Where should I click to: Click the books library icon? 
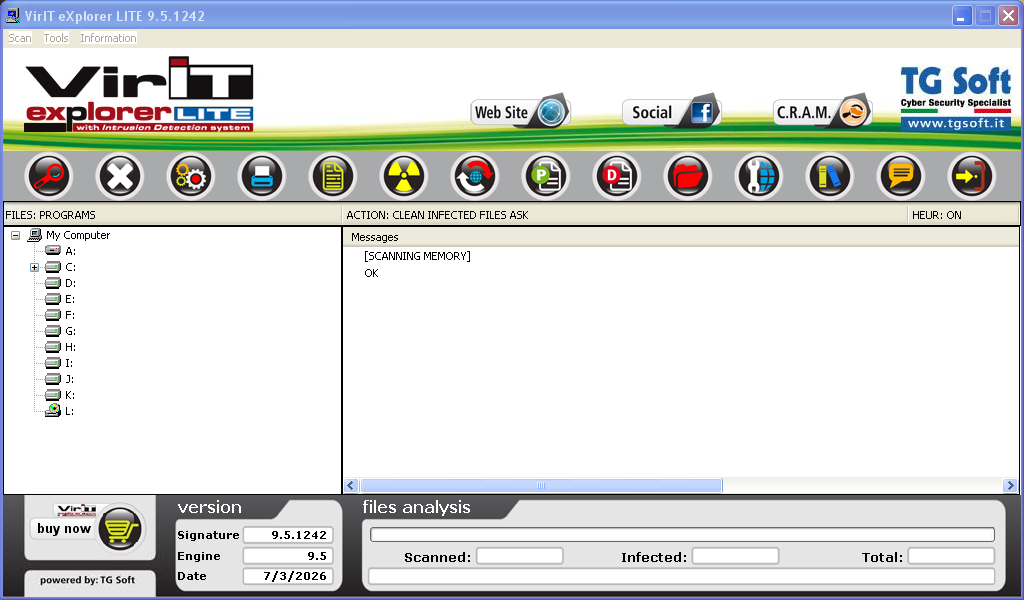[830, 176]
